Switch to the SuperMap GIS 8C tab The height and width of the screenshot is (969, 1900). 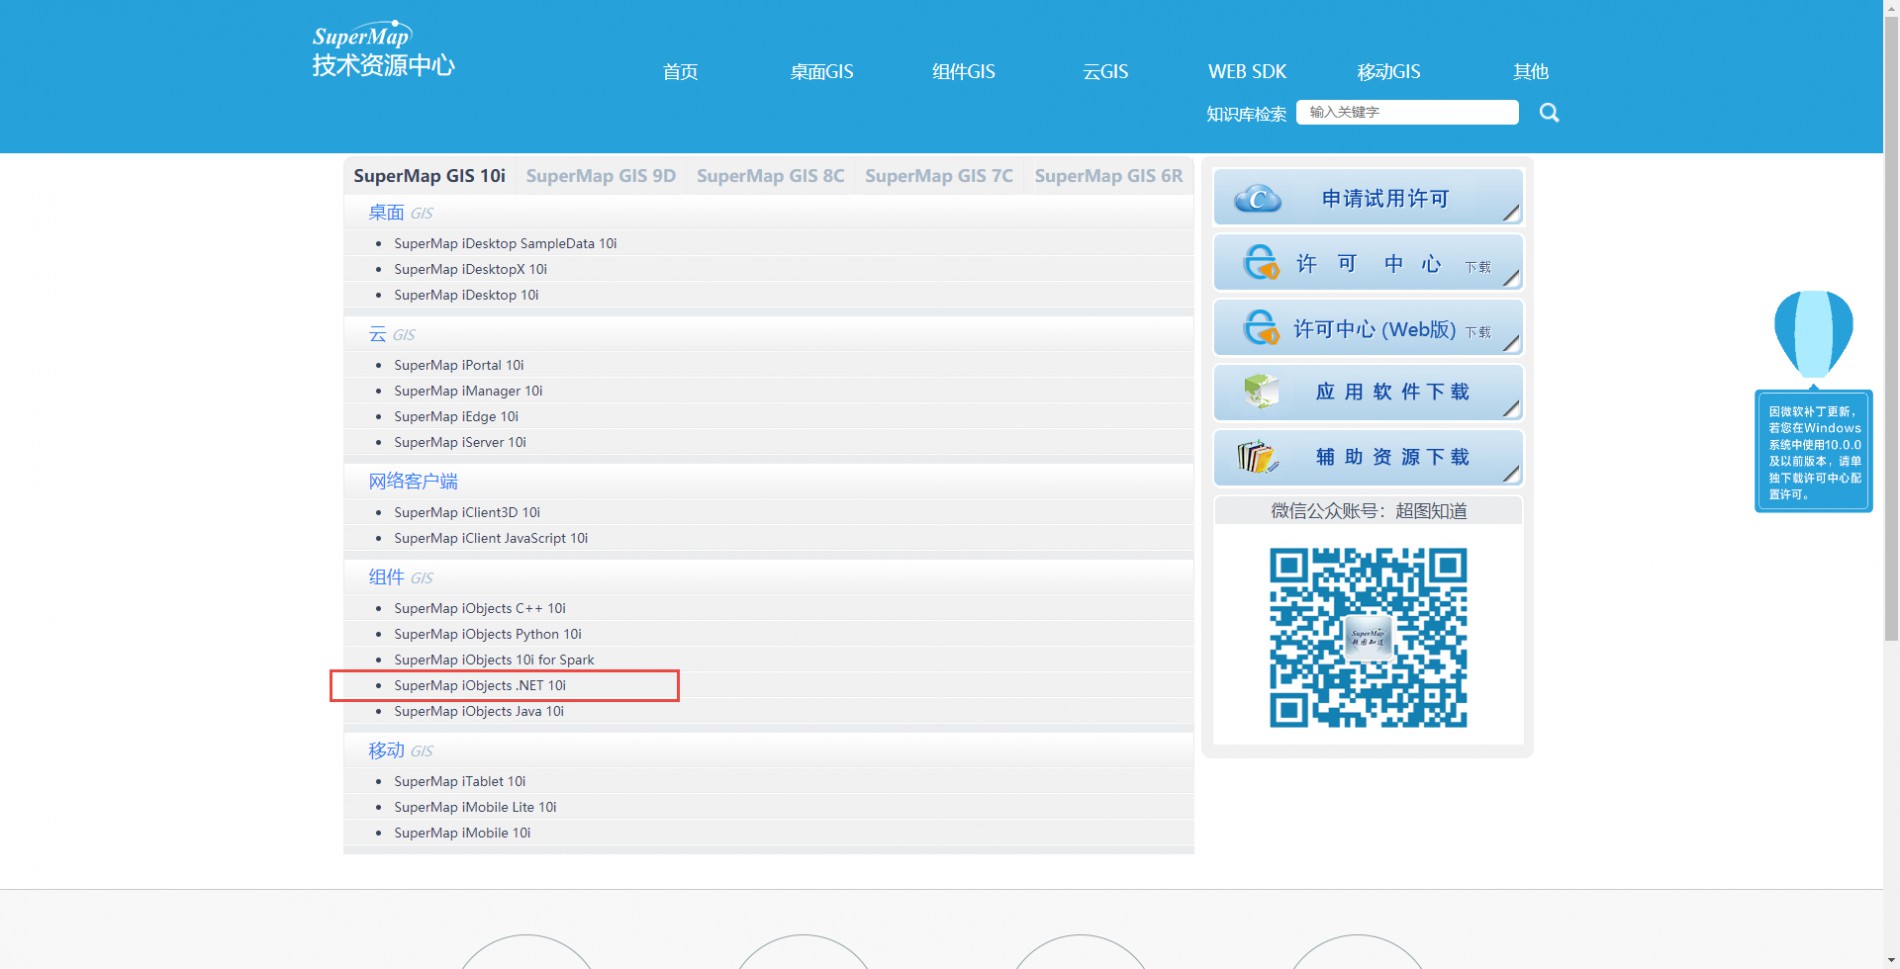tap(770, 176)
